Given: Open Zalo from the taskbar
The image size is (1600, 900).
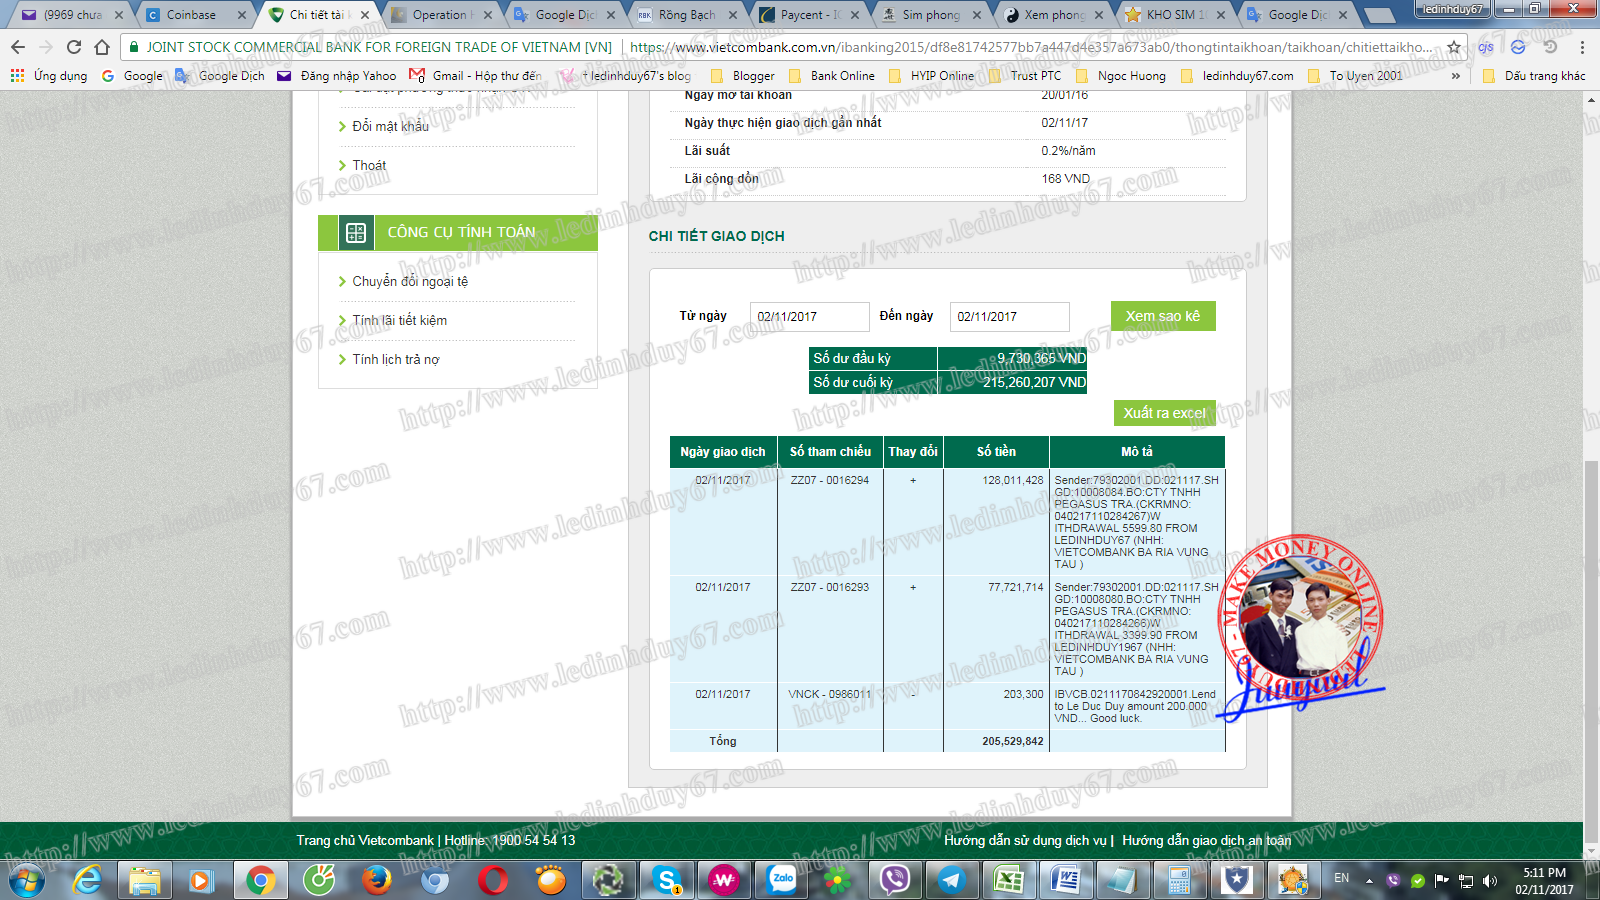Looking at the screenshot, I should coord(782,881).
